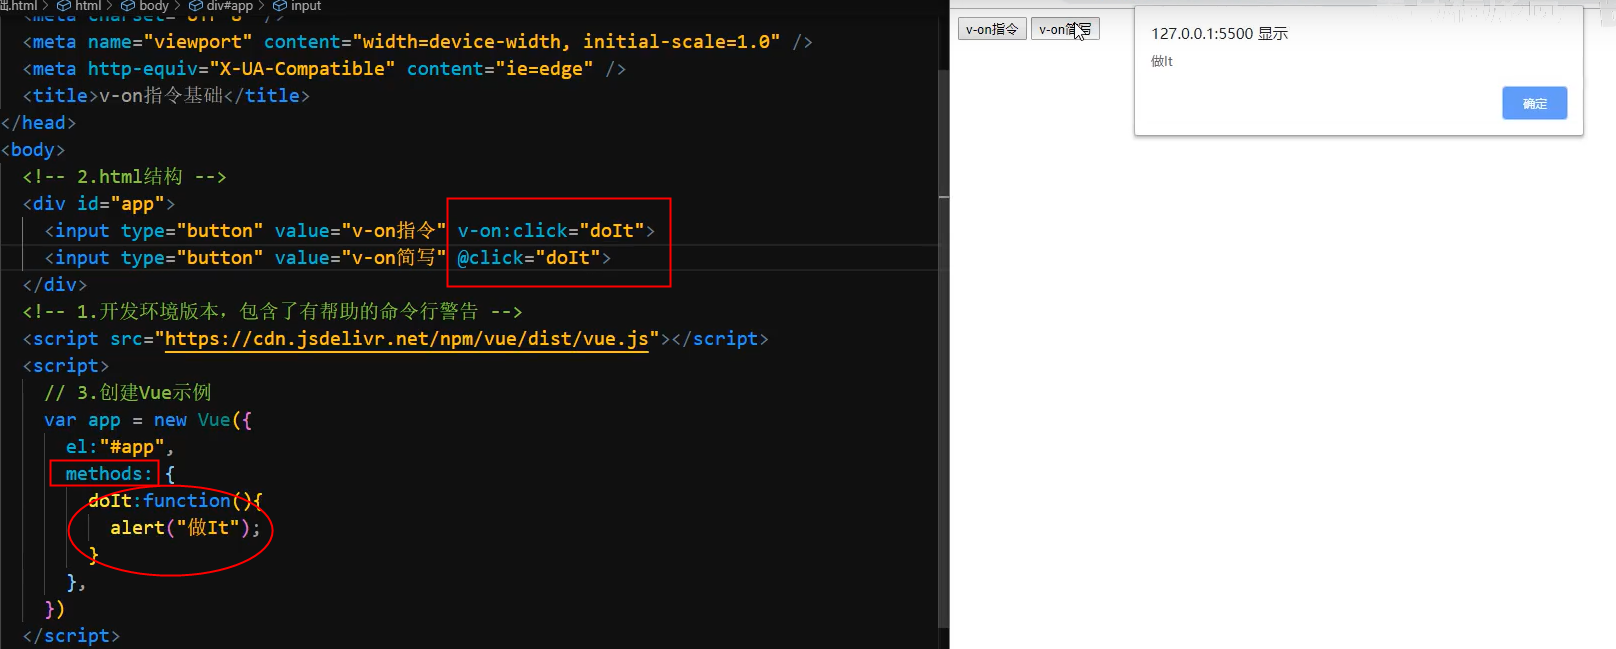Open the "input" breadcrumb label
Image resolution: width=1616 pixels, height=649 pixels.
click(306, 6)
